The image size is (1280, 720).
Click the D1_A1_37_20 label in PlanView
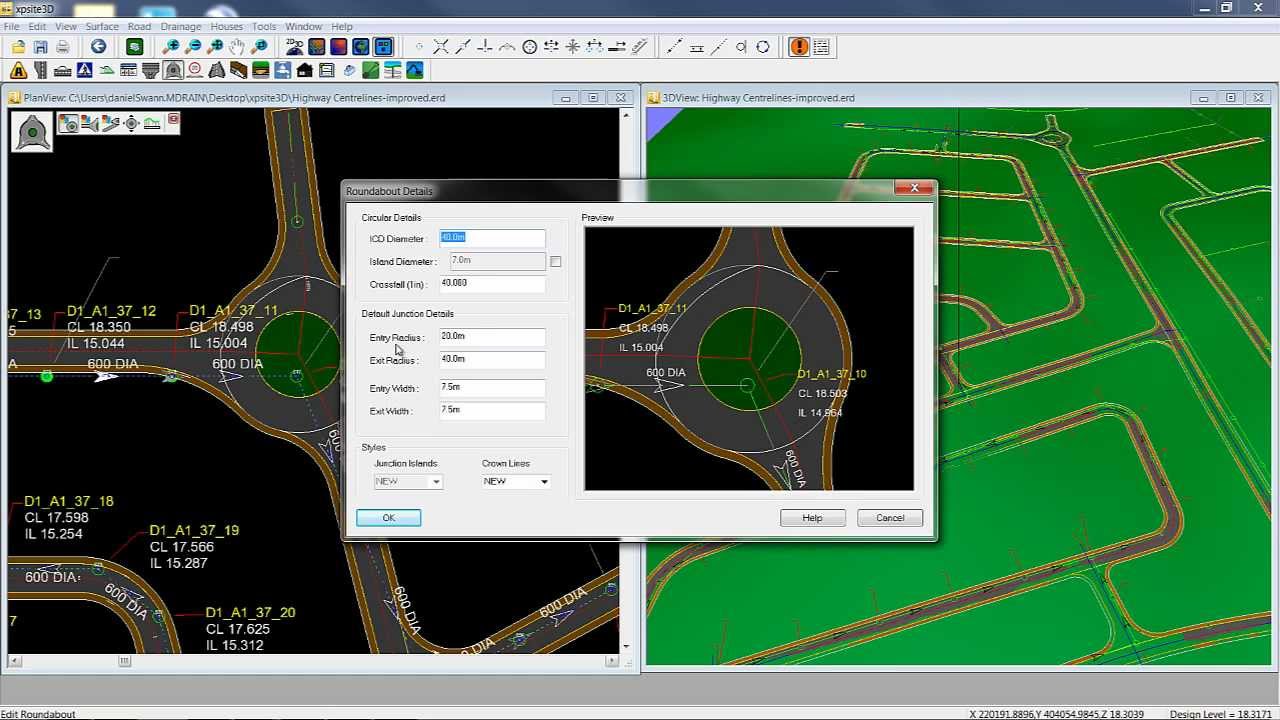(x=250, y=613)
